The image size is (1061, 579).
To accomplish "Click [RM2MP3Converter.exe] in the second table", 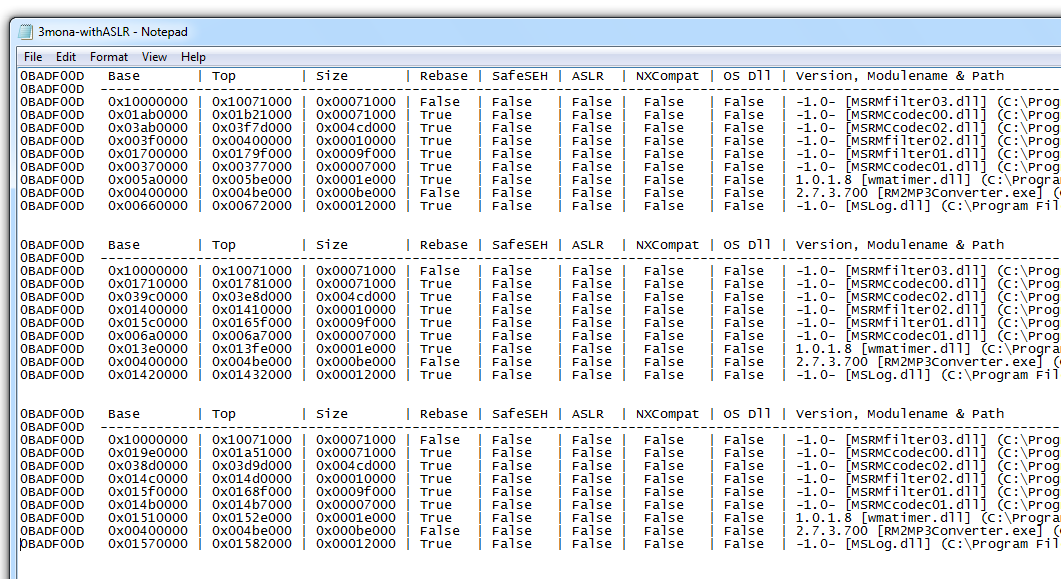I will [x=960, y=362].
